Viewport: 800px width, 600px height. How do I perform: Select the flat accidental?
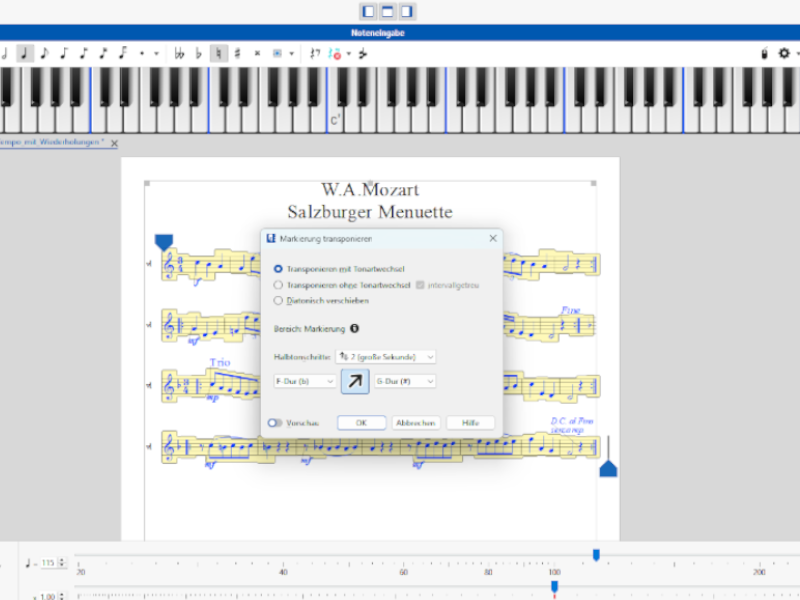[199, 53]
